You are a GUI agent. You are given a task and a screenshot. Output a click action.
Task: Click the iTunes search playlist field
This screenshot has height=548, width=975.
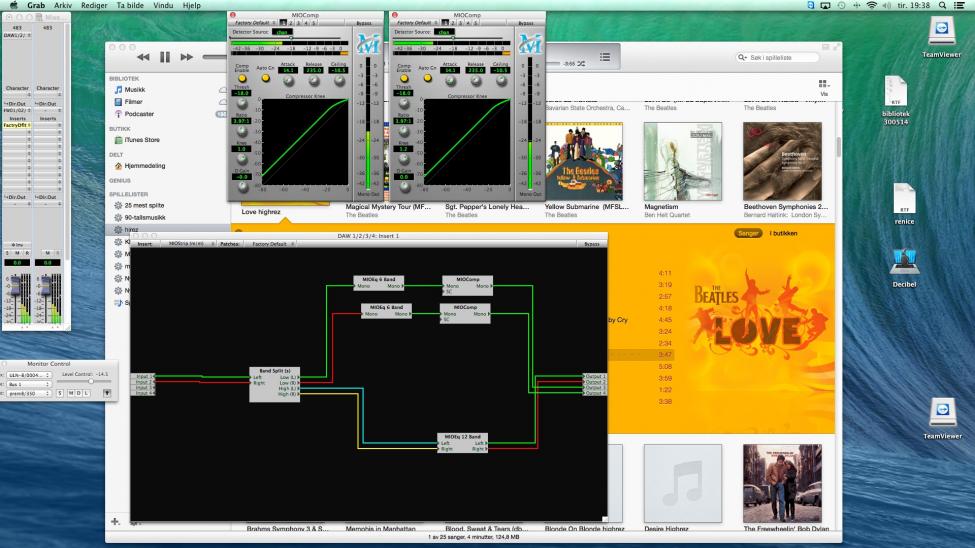[777, 57]
